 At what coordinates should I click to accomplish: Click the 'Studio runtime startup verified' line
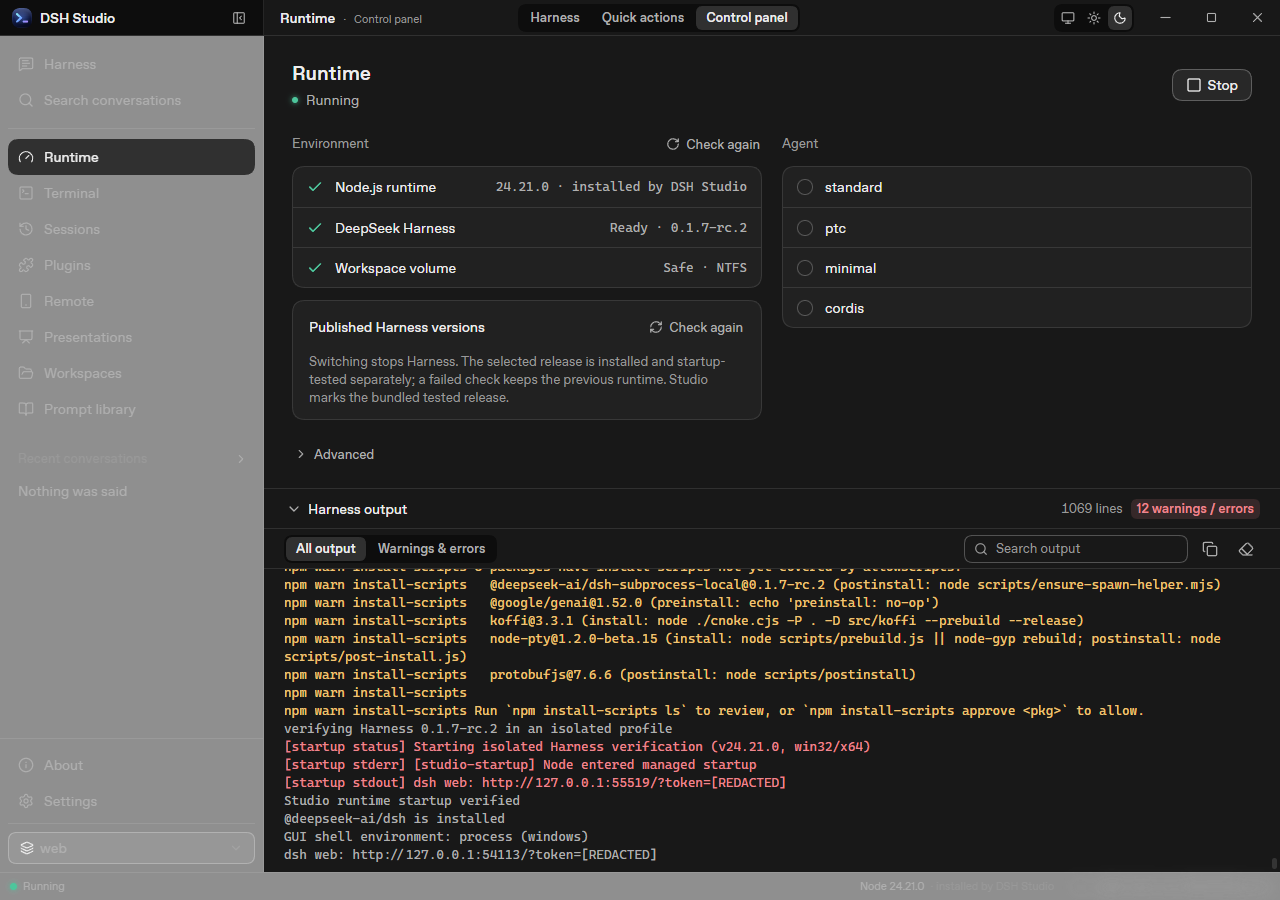click(402, 800)
